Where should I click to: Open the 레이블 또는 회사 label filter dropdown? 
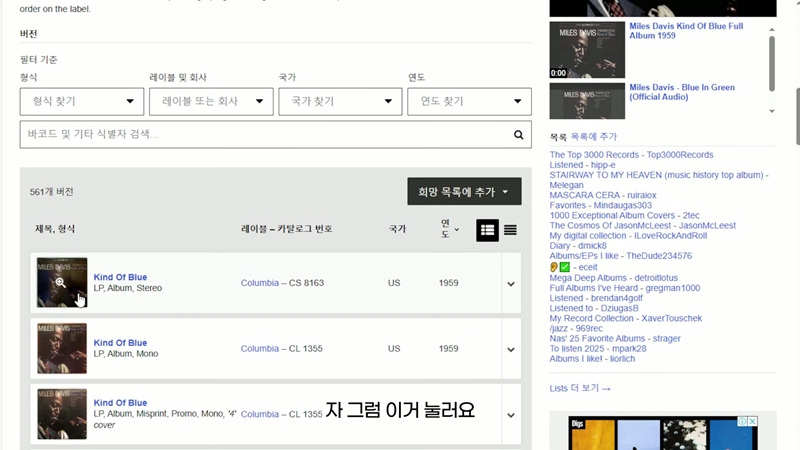(211, 101)
